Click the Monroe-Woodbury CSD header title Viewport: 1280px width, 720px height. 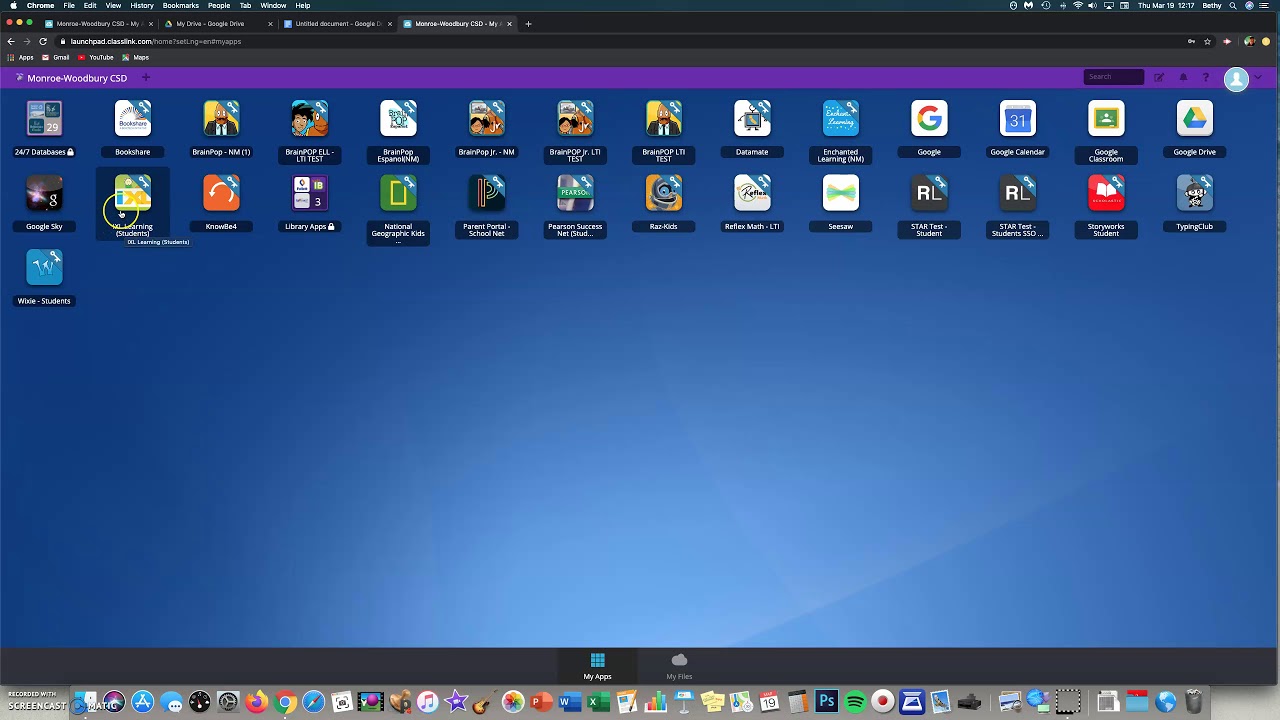pyautogui.click(x=77, y=78)
